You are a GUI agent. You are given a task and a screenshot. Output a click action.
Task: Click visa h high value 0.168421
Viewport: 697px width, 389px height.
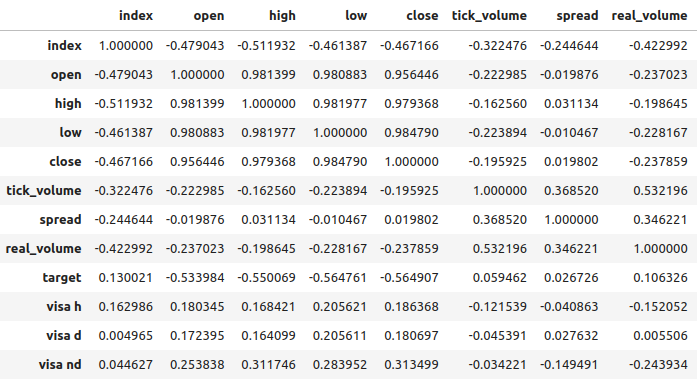pos(268,306)
